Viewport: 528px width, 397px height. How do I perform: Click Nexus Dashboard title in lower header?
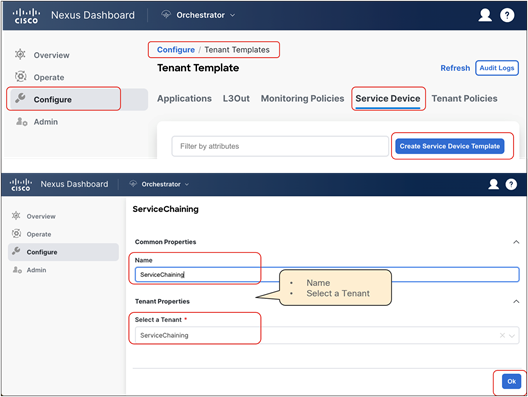[x=74, y=184]
